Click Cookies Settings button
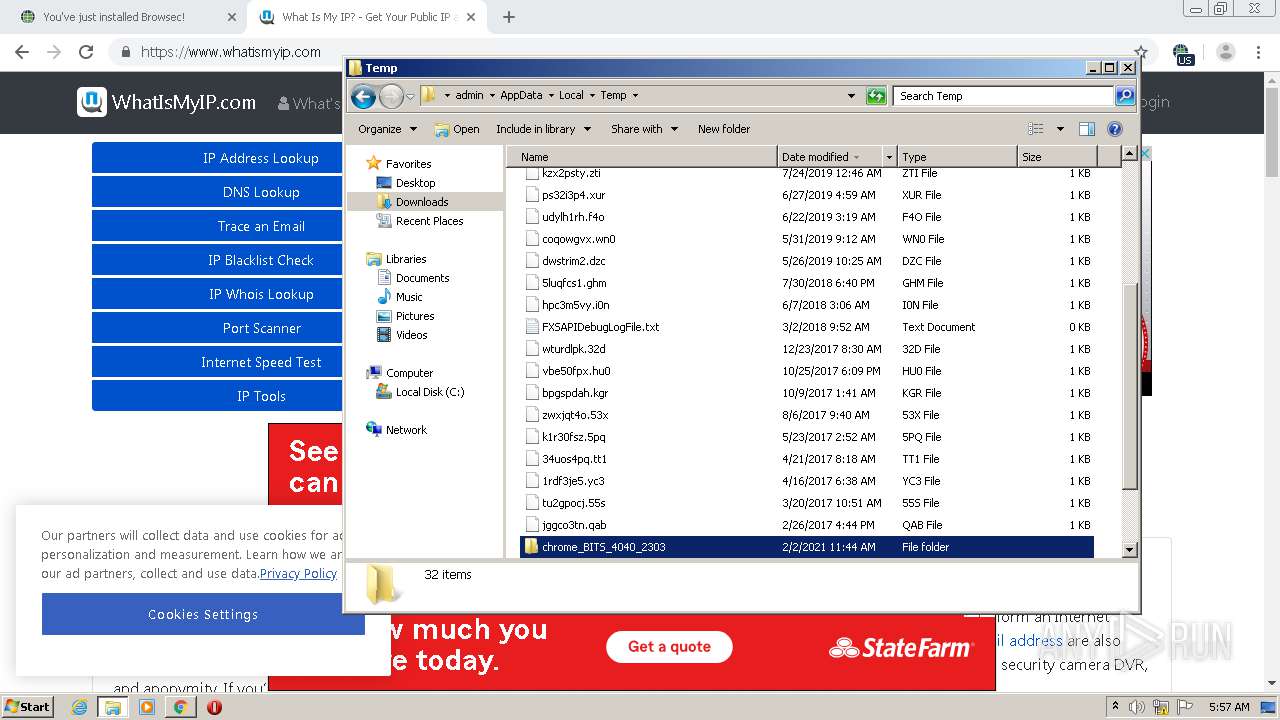Image resolution: width=1280 pixels, height=720 pixels. (203, 614)
